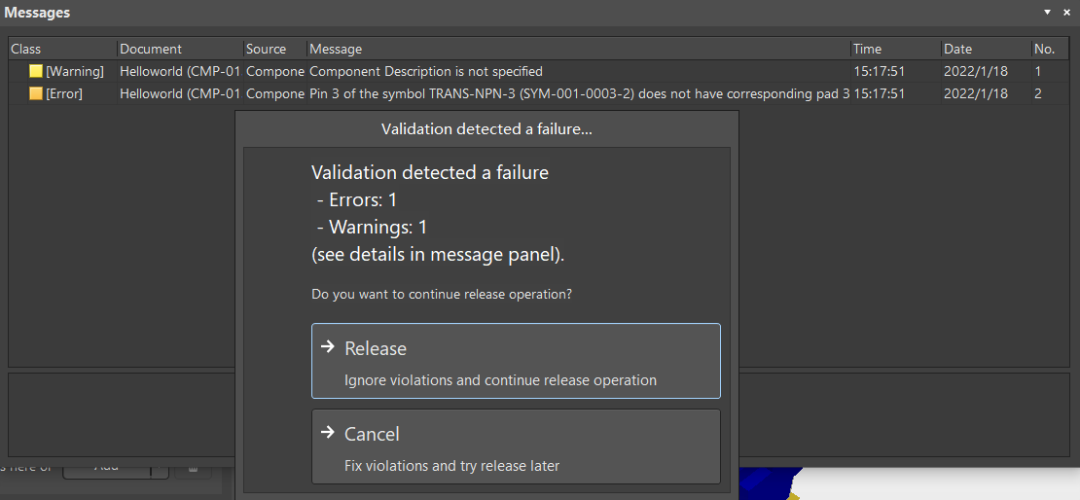The image size is (1080, 500).
Task: Sort messages by the Time column
Action: point(895,49)
